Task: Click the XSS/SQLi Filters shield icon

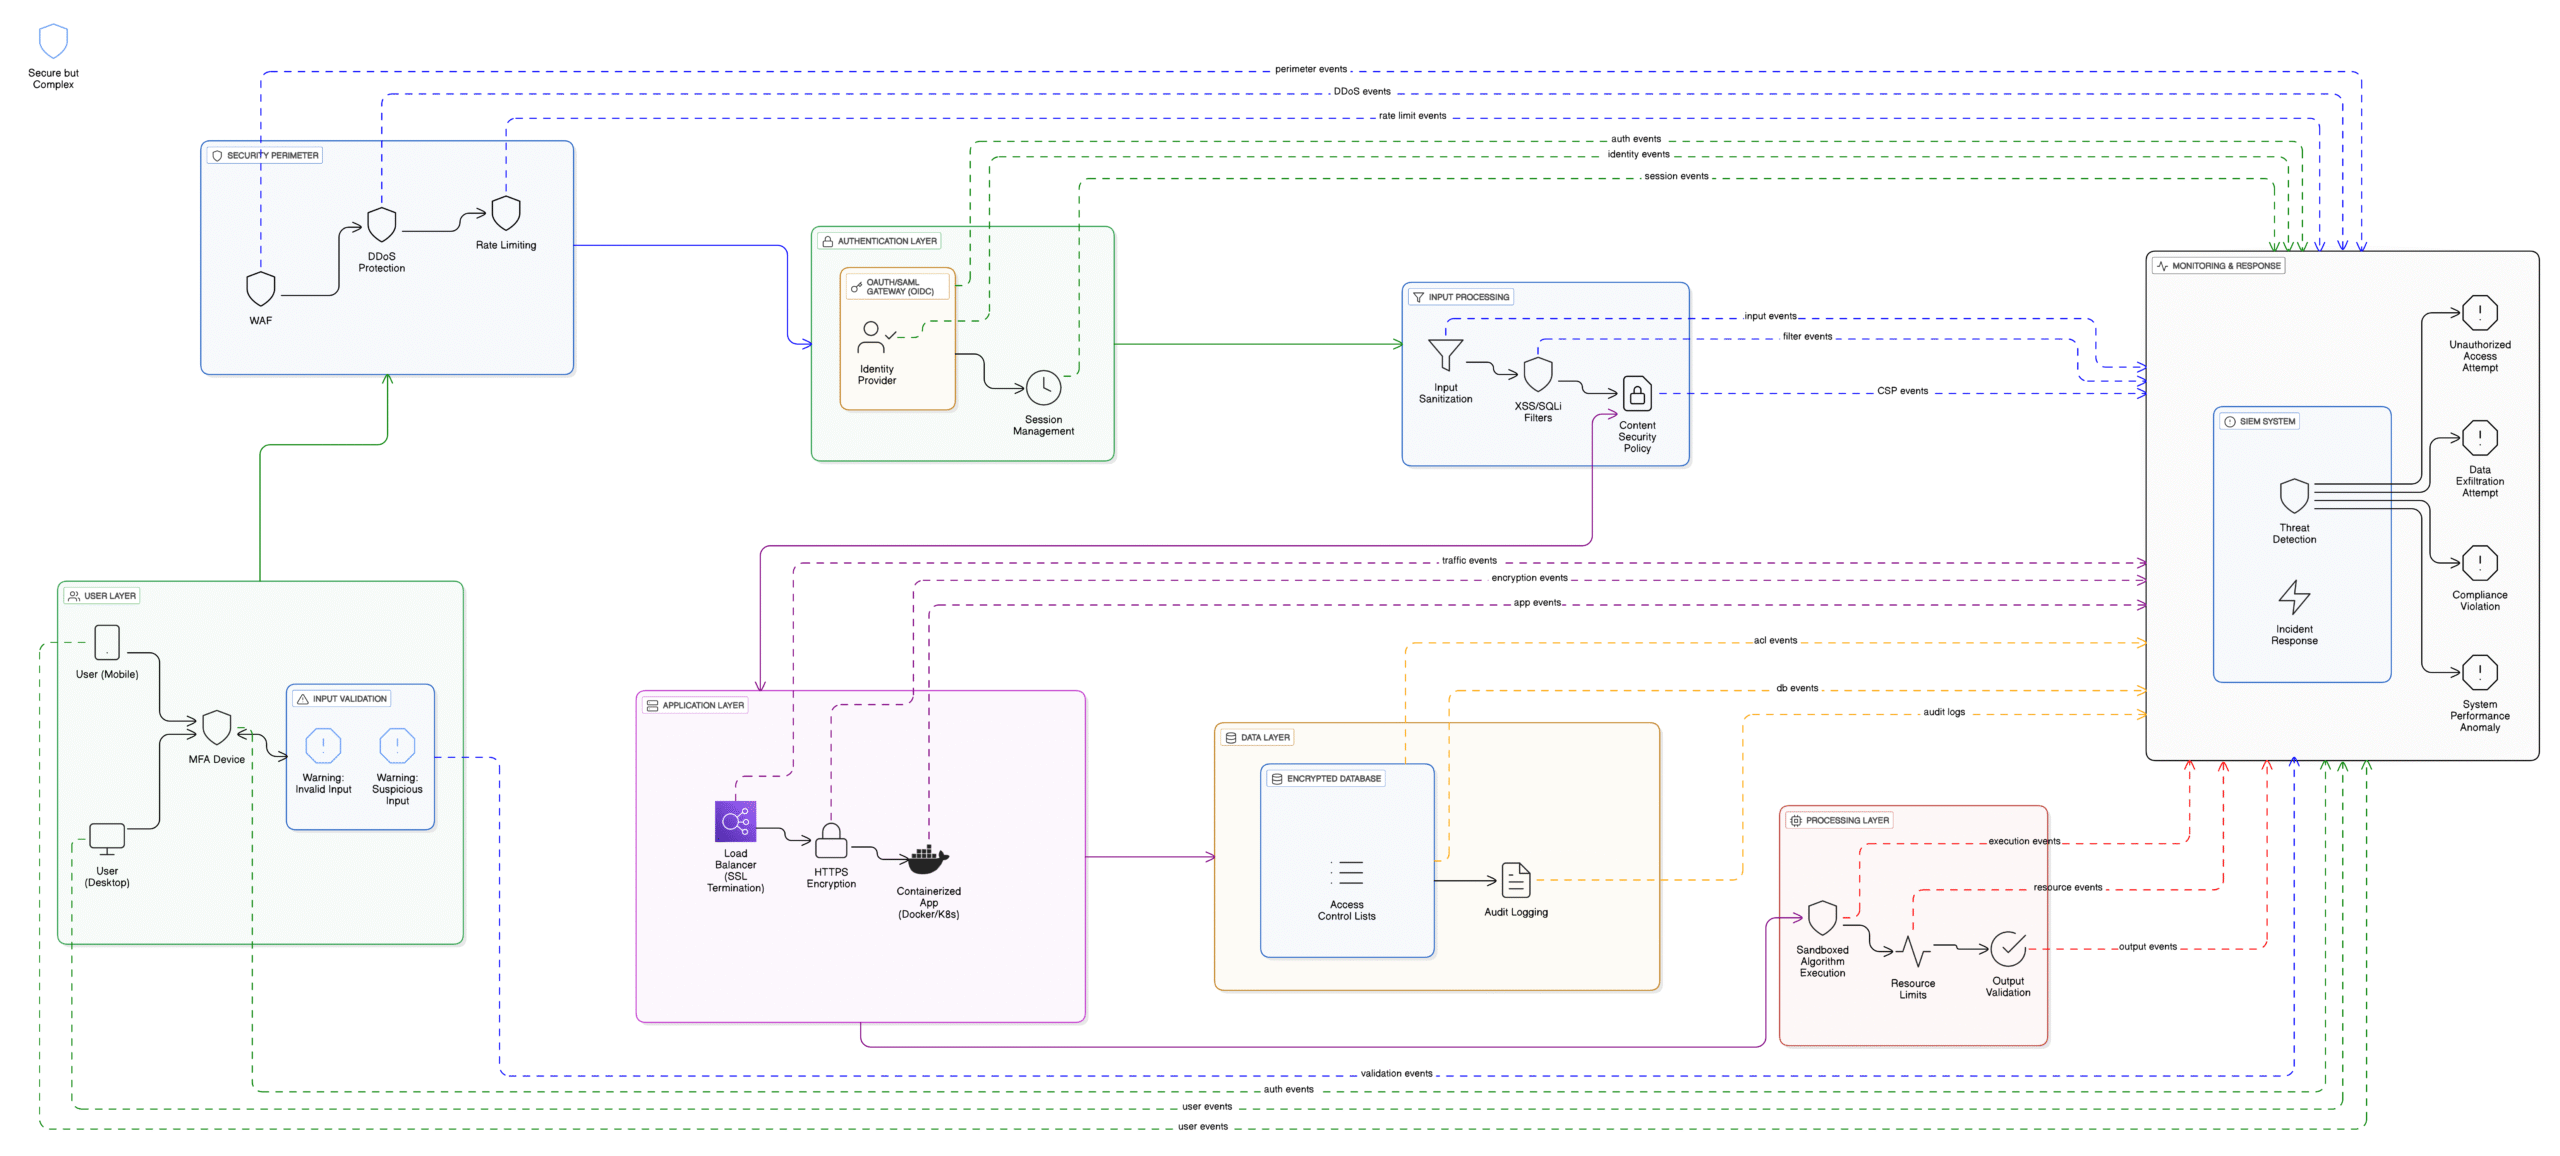Action: [x=1537, y=375]
